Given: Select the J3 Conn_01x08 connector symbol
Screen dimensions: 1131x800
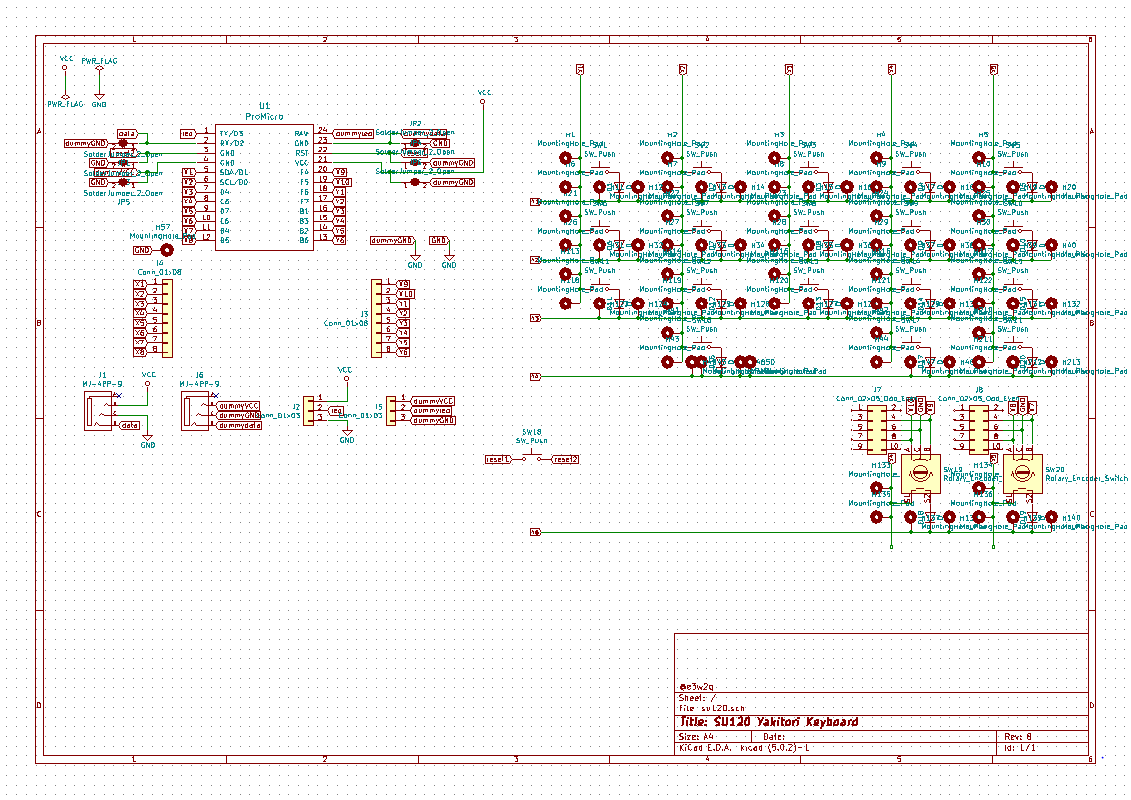Looking at the screenshot, I should pyautogui.click(x=377, y=318).
